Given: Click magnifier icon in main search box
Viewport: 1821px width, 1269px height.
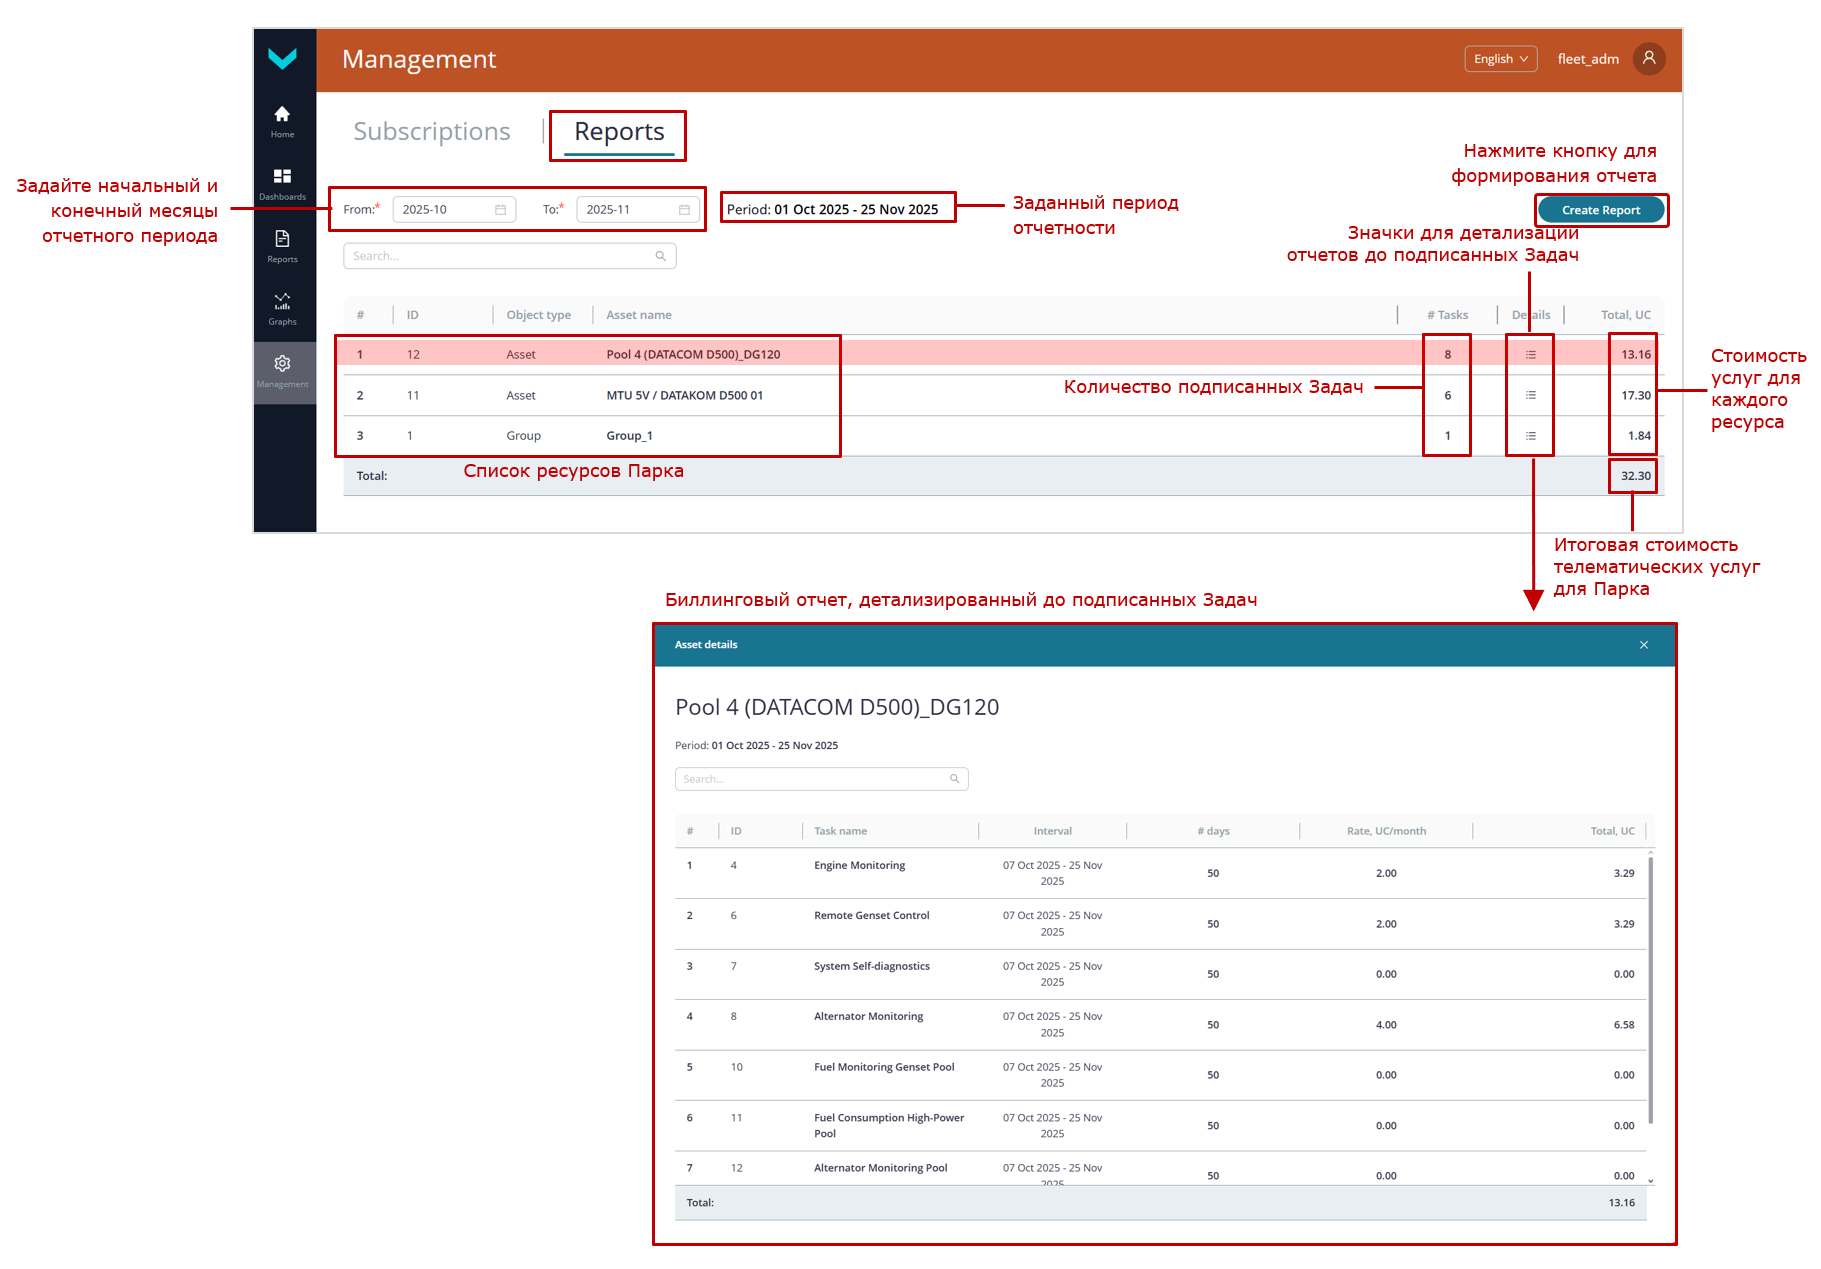Looking at the screenshot, I should [x=660, y=257].
